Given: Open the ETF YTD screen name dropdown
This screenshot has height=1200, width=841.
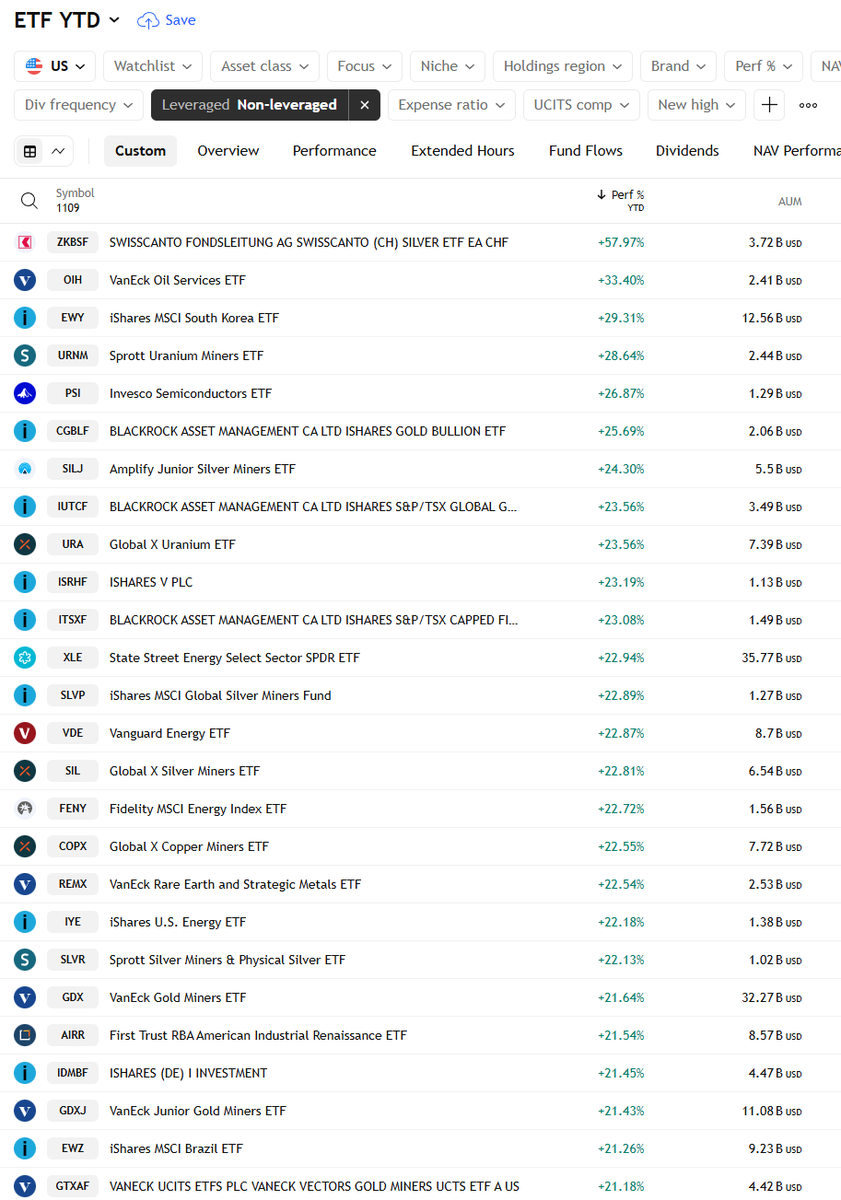Looking at the screenshot, I should click(x=67, y=20).
